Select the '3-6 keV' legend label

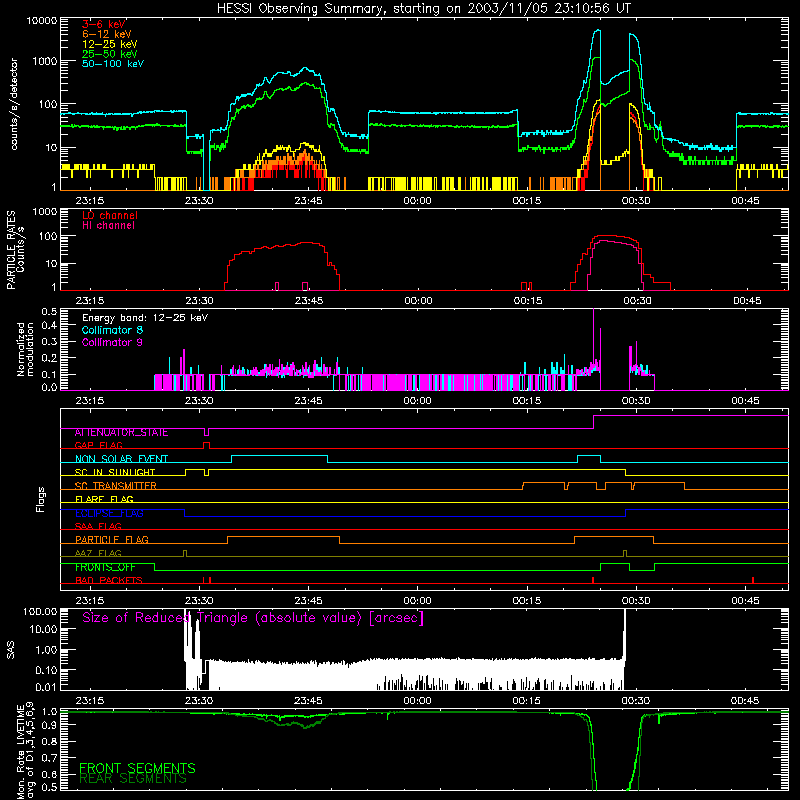coord(104,24)
